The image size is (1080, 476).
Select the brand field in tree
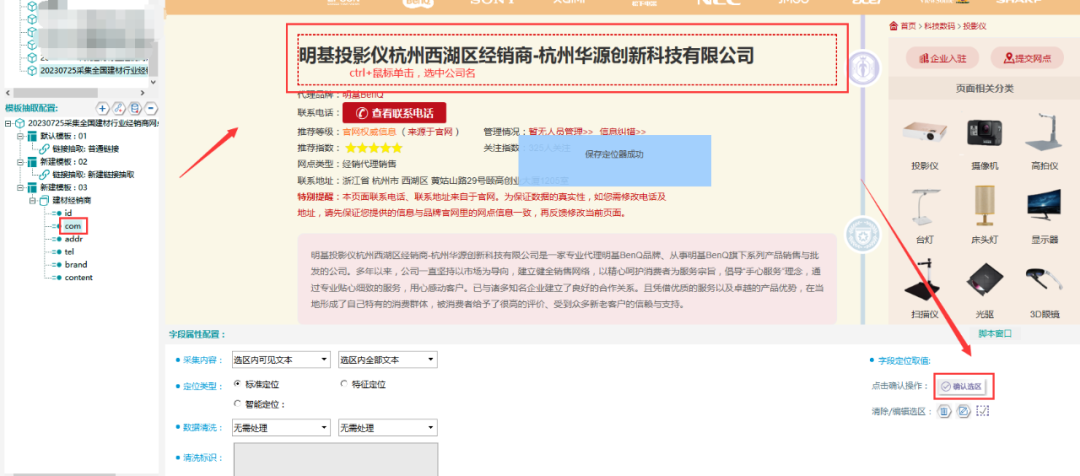click(x=76, y=265)
